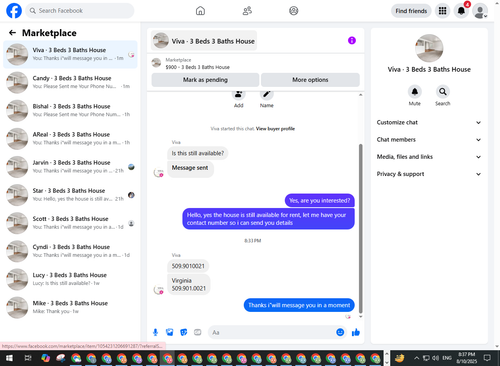Screen dimensions: 500x366
Task: Click the 'Thanks i"will message you in a moment' bubble
Action: [299, 305]
